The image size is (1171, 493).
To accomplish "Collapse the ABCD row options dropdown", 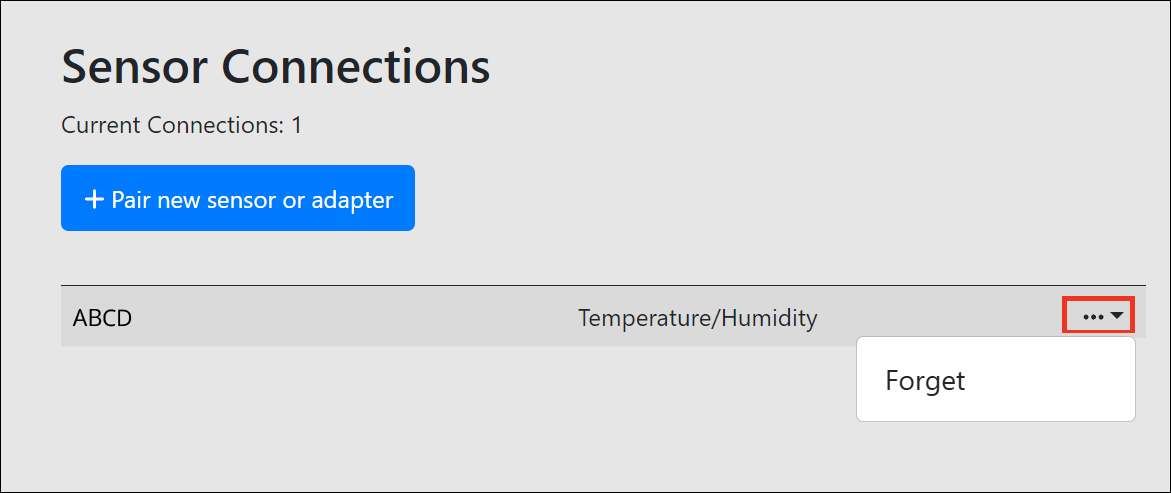I will point(1096,317).
